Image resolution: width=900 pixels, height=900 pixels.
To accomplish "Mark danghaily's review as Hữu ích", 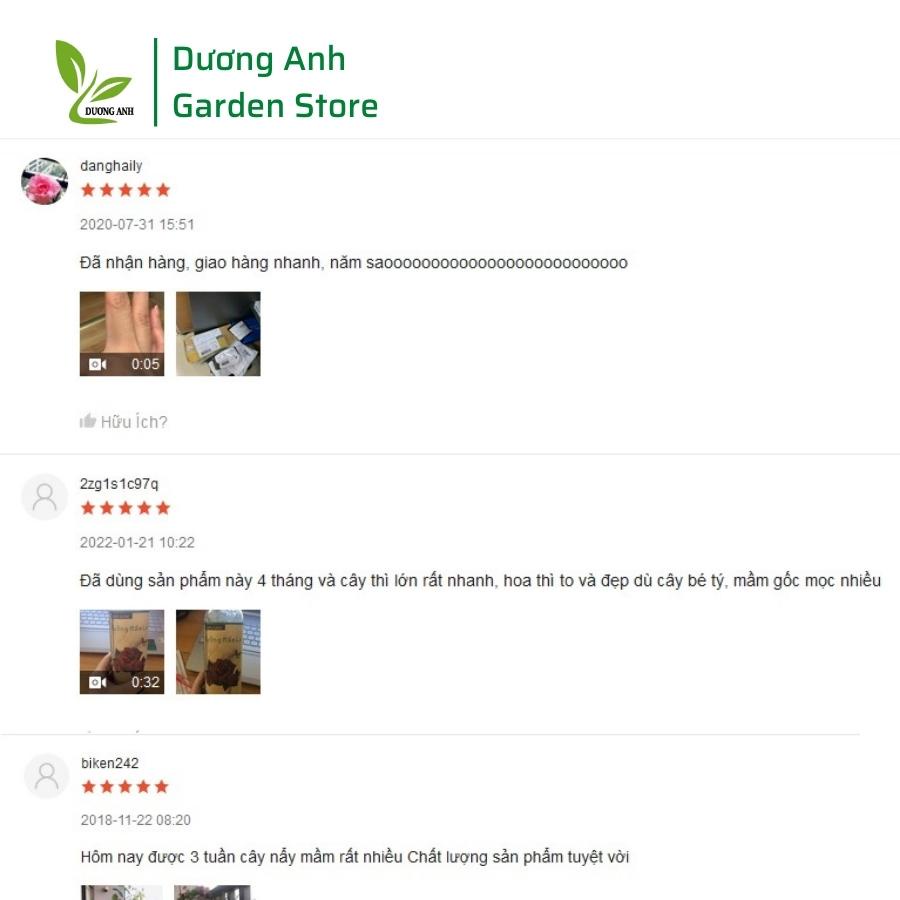I will click(x=123, y=421).
